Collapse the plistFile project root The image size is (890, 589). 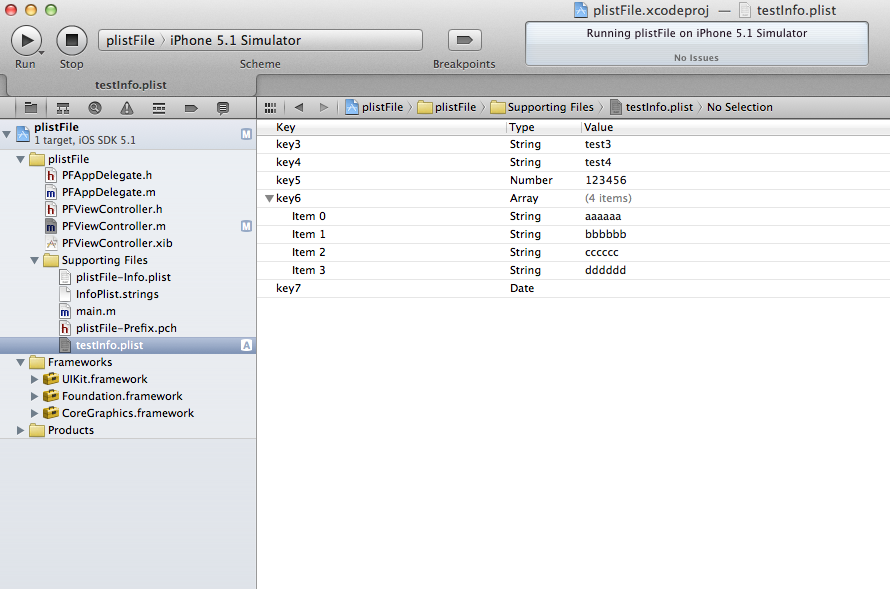coord(7,134)
